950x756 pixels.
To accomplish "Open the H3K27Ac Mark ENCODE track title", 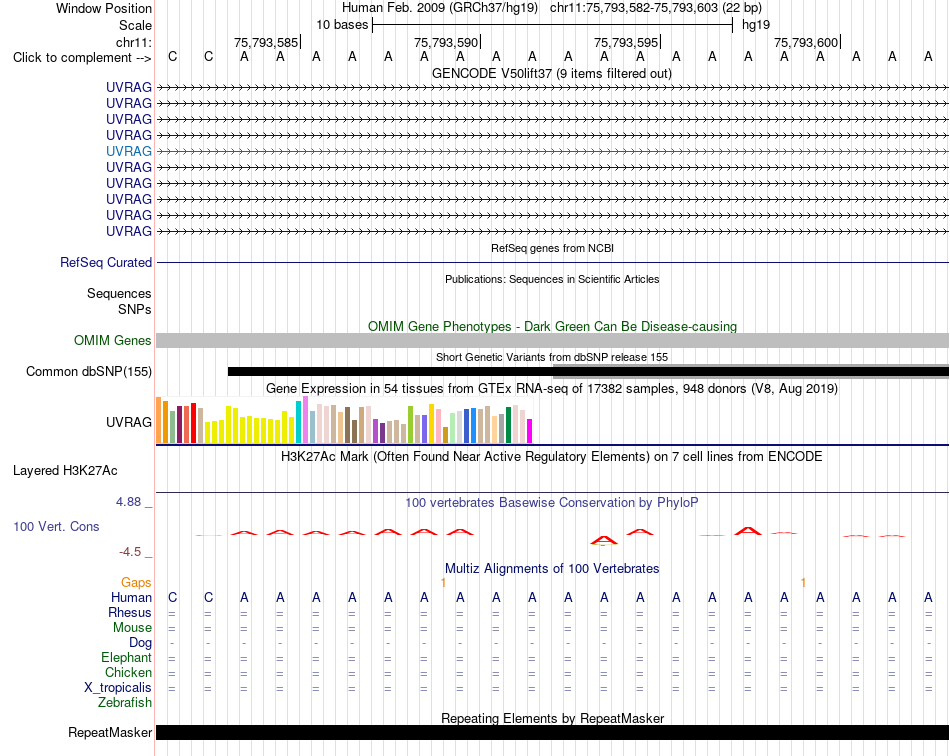I will [x=552, y=457].
